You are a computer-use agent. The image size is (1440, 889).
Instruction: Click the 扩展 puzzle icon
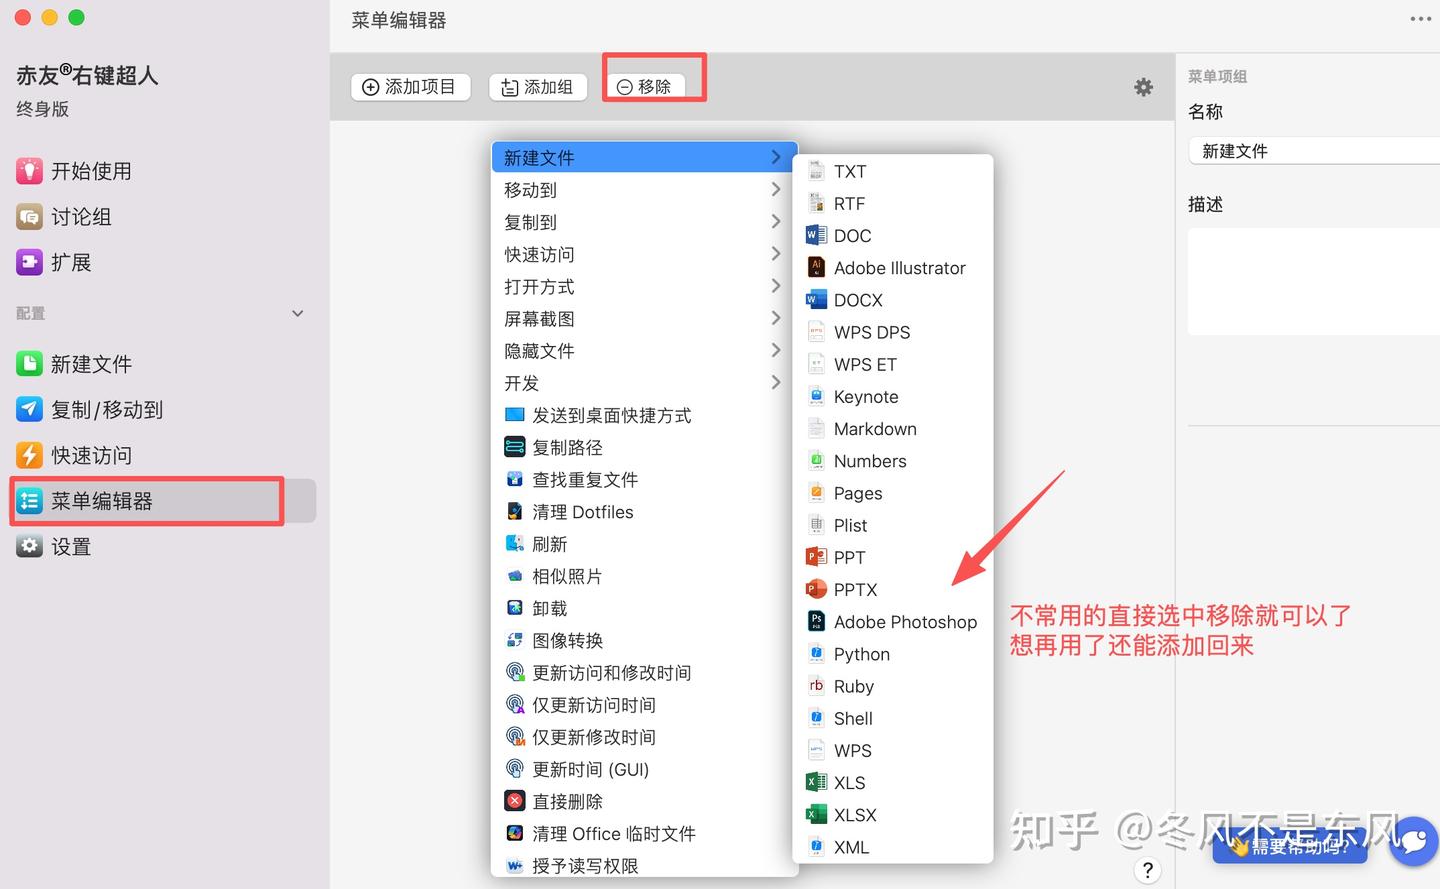(29, 262)
